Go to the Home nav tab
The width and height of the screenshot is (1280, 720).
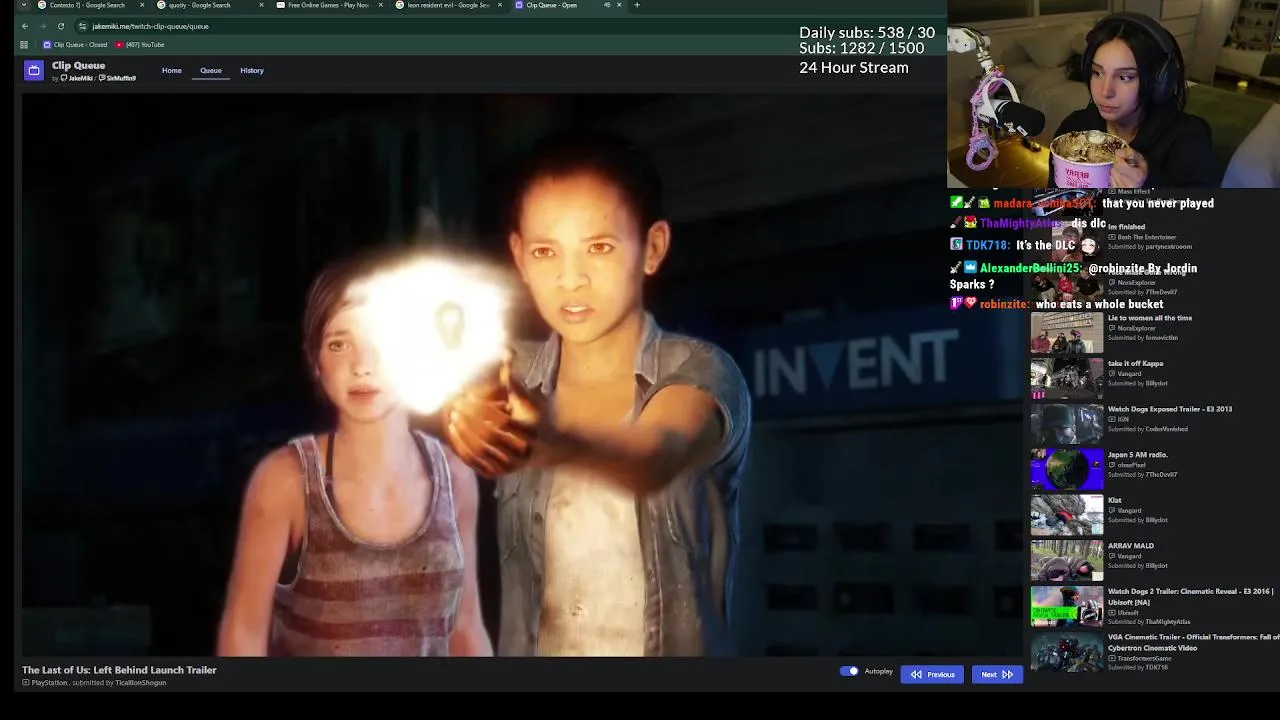172,70
